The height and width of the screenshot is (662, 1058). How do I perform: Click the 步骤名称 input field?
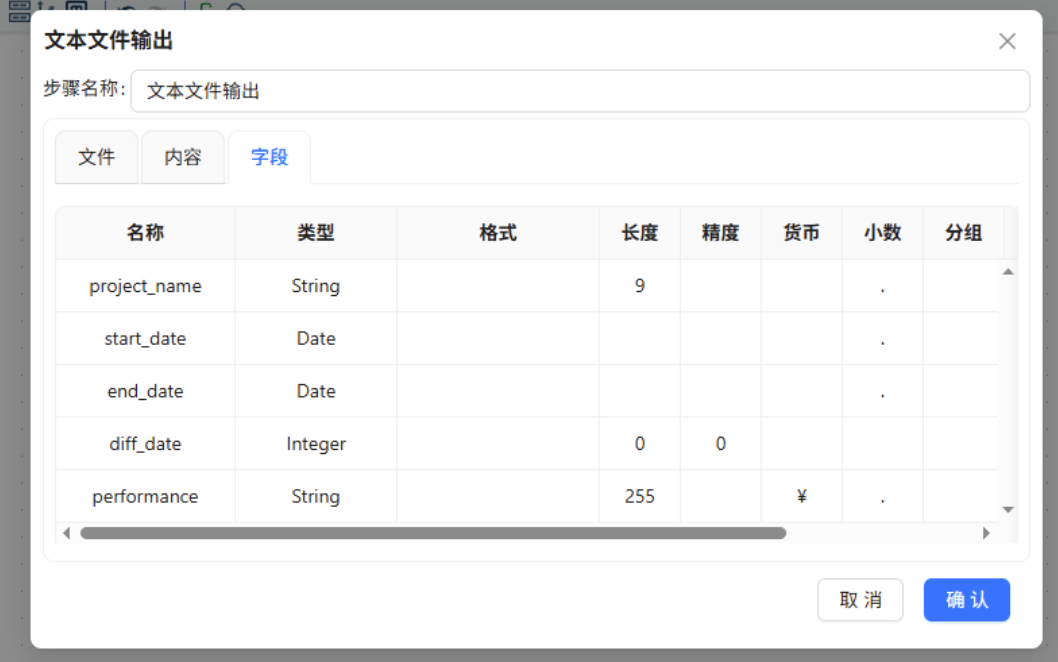[x=580, y=91]
